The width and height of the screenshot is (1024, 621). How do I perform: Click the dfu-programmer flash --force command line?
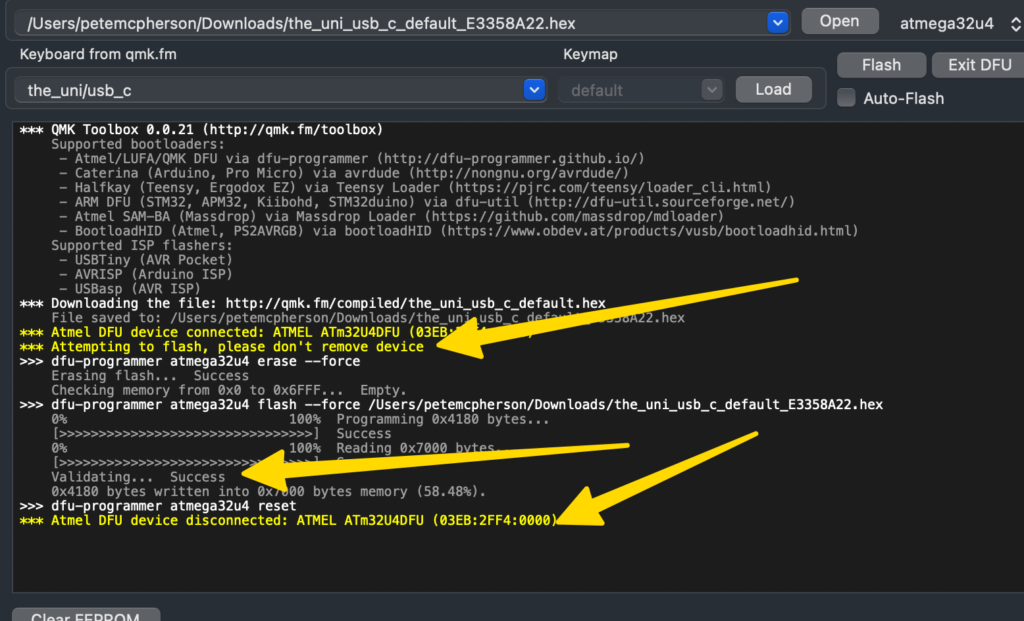tap(451, 404)
